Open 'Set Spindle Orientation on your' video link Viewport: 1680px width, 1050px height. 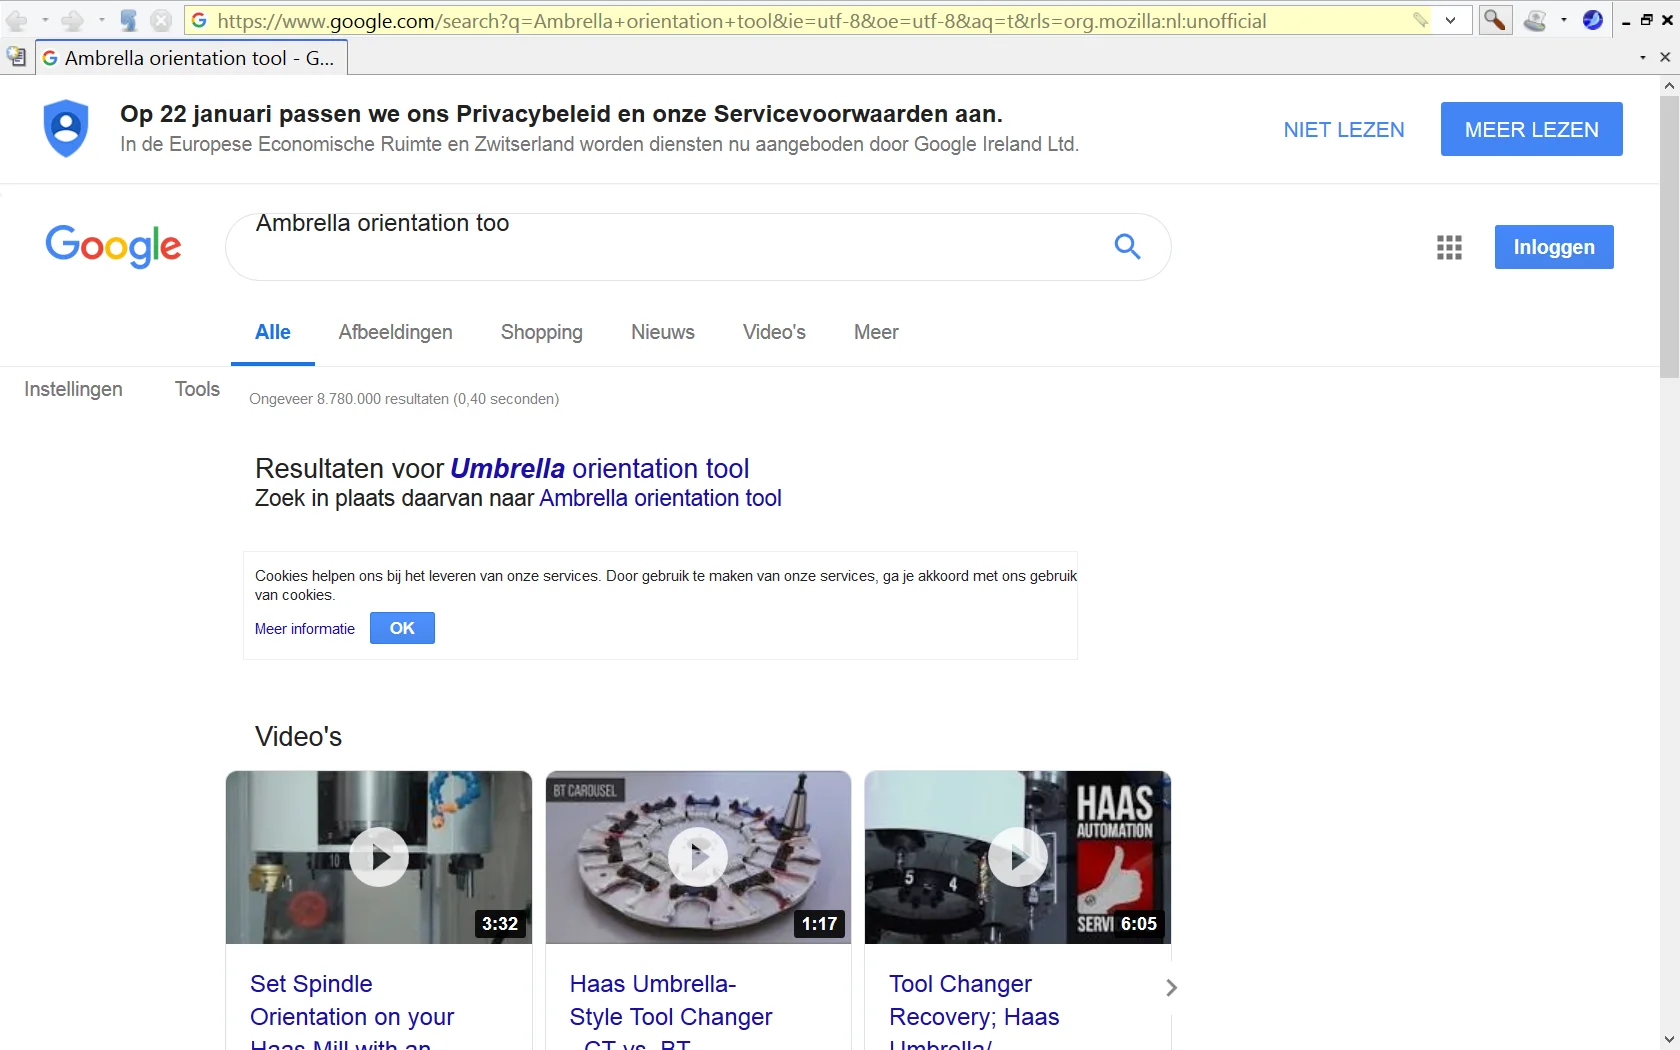[x=352, y=1000]
